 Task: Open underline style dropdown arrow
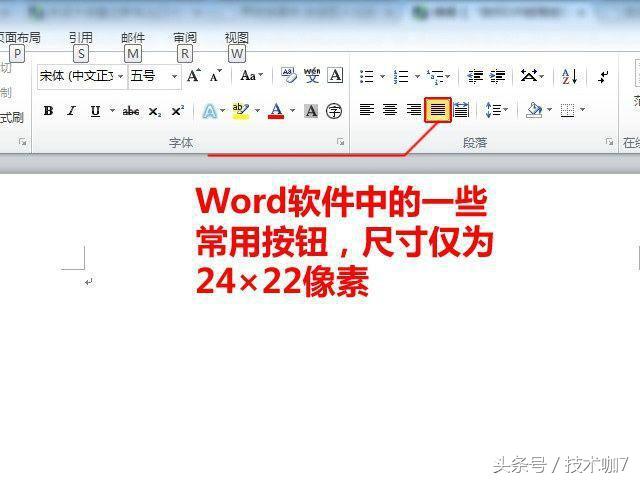coord(112,110)
